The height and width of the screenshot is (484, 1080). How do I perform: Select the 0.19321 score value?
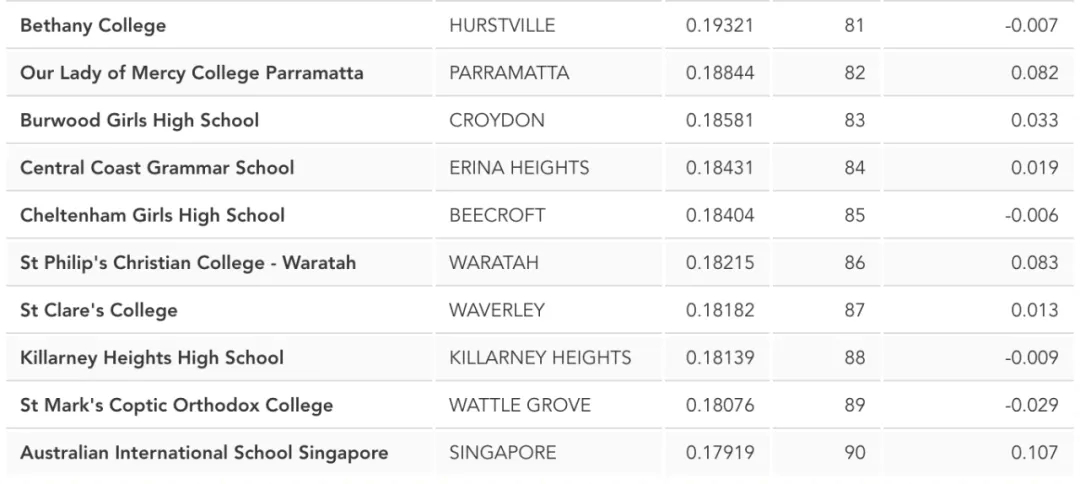coord(720,25)
